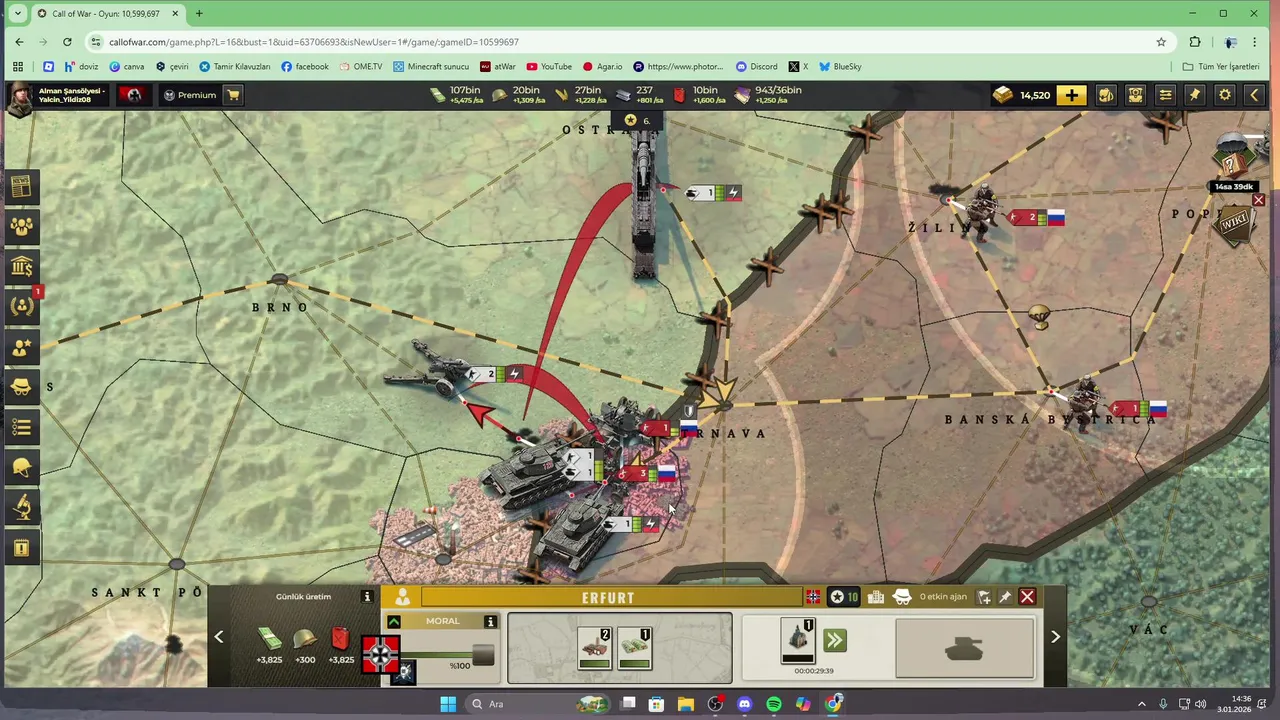Pin the Erfurt province panel

[1005, 597]
